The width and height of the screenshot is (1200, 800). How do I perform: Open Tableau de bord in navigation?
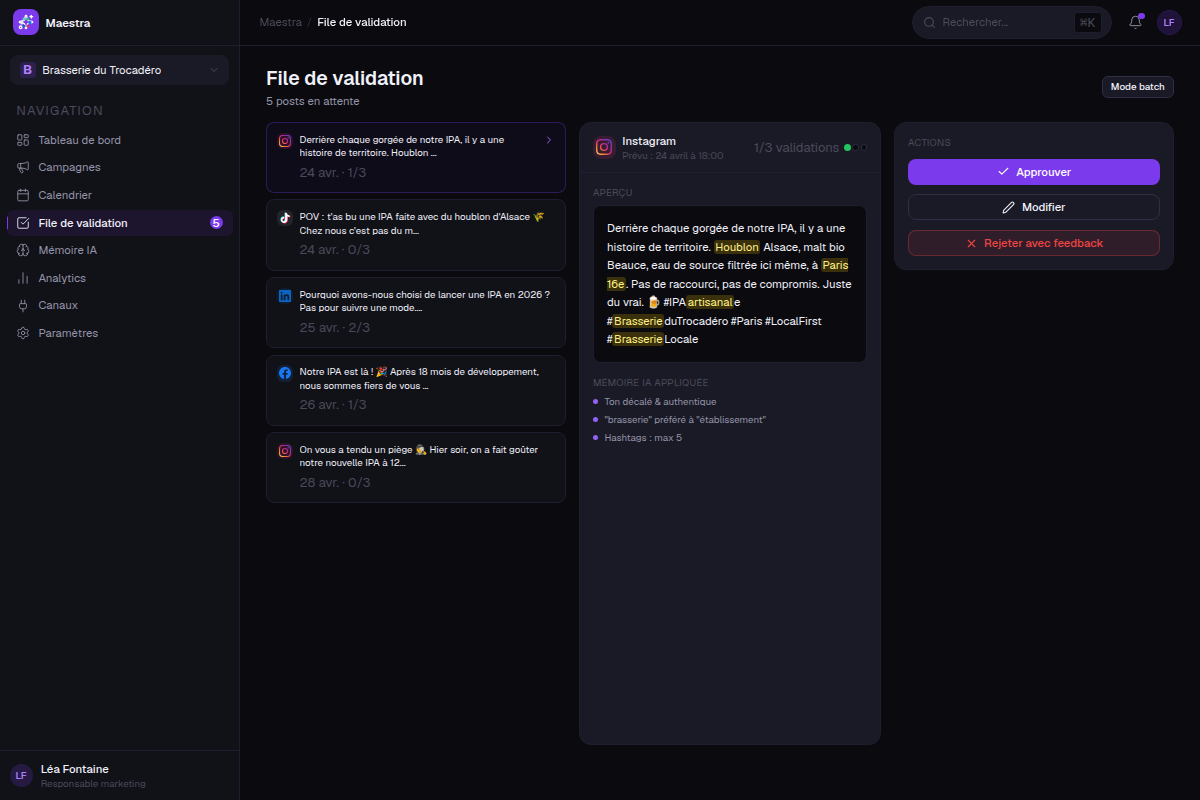[x=120, y=140]
